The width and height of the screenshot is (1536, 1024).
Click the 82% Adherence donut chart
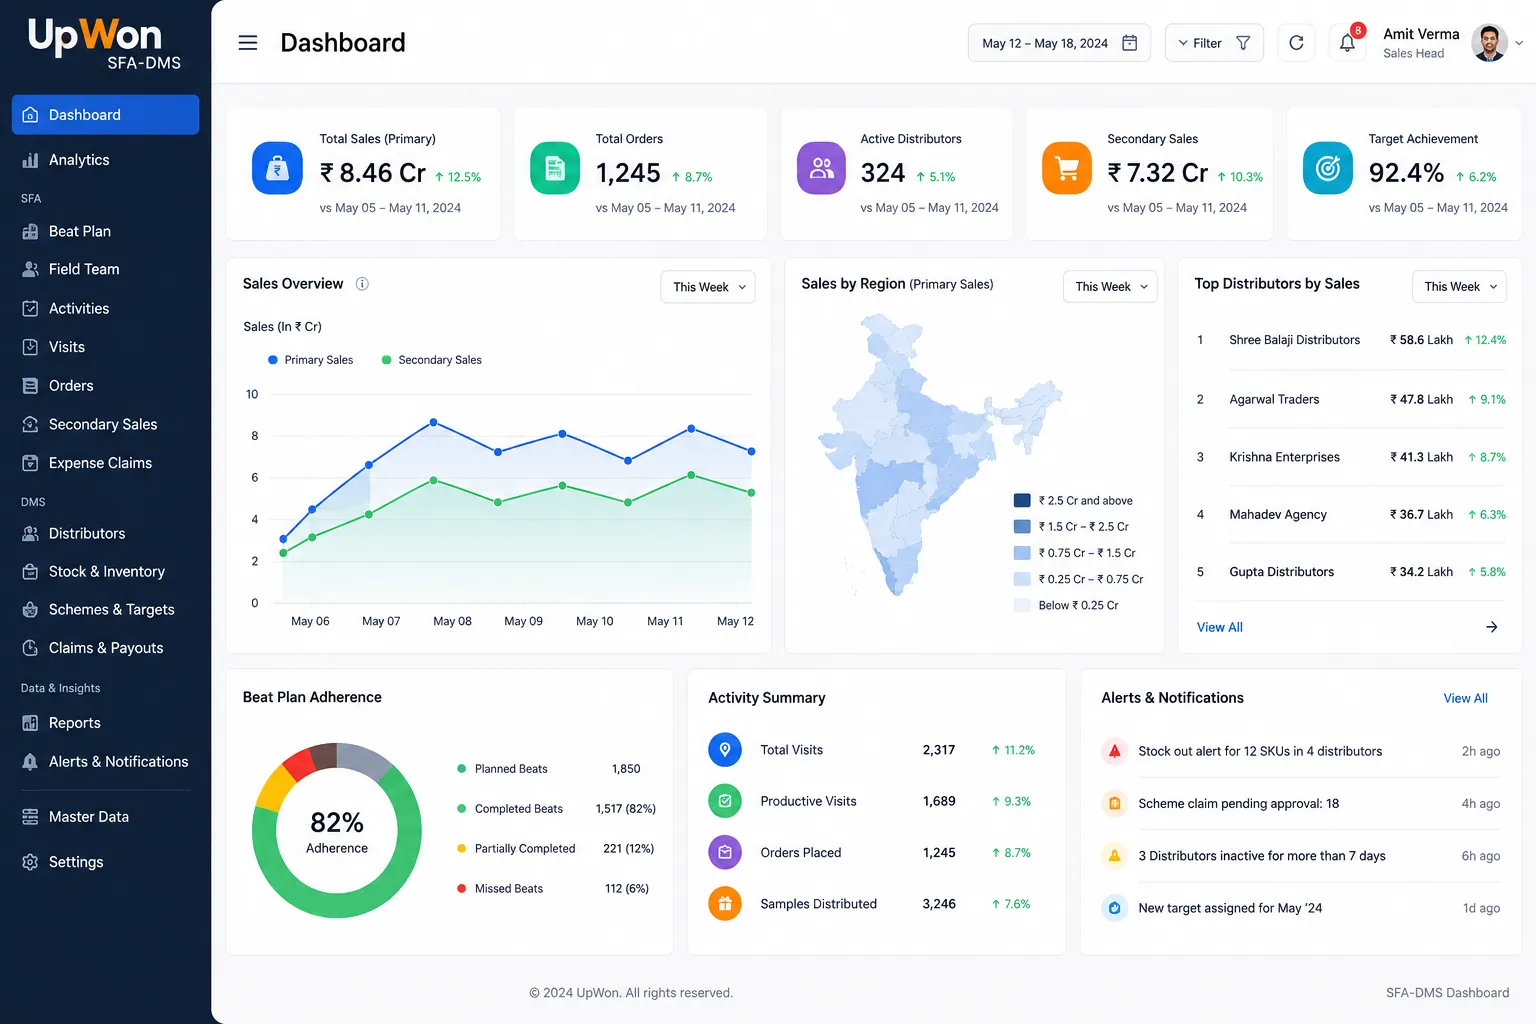(337, 830)
